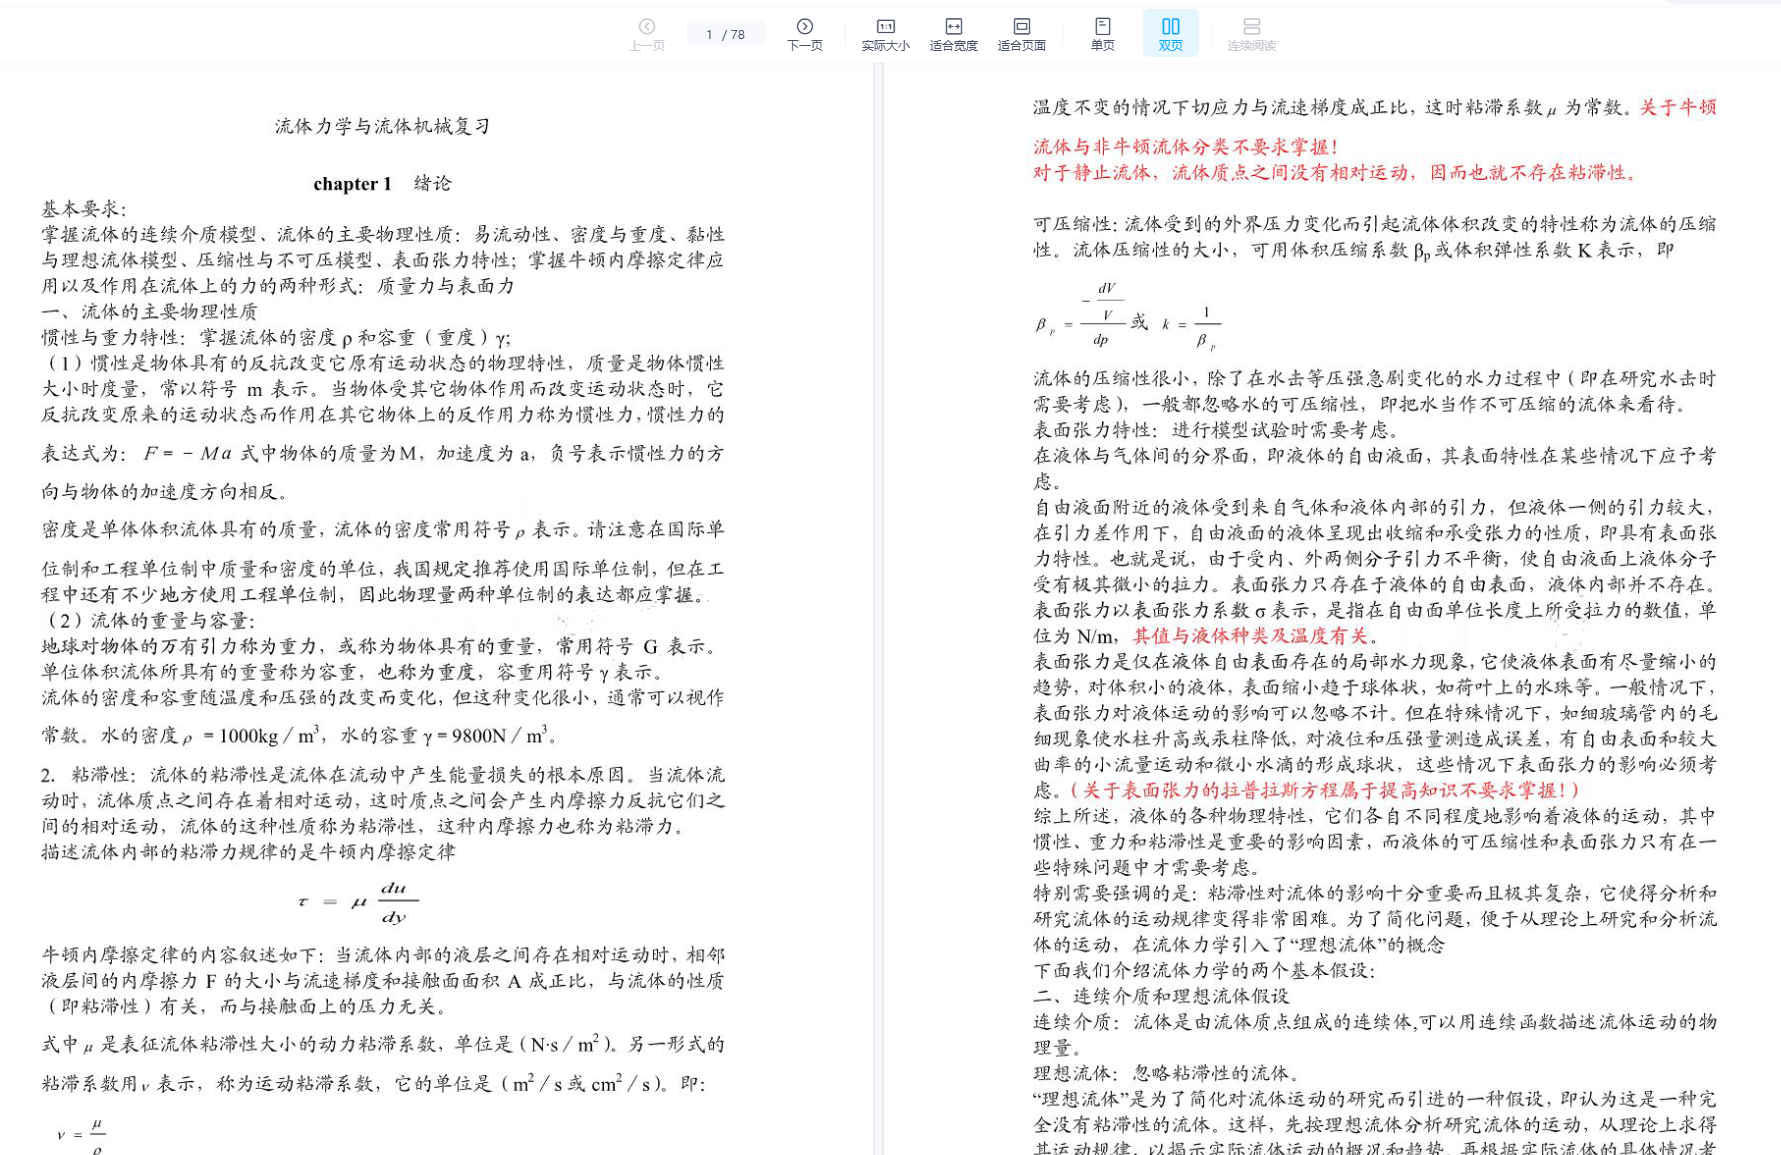Enable continuous reading (连续阅读) mode
The height and width of the screenshot is (1155, 1781).
(x=1251, y=33)
